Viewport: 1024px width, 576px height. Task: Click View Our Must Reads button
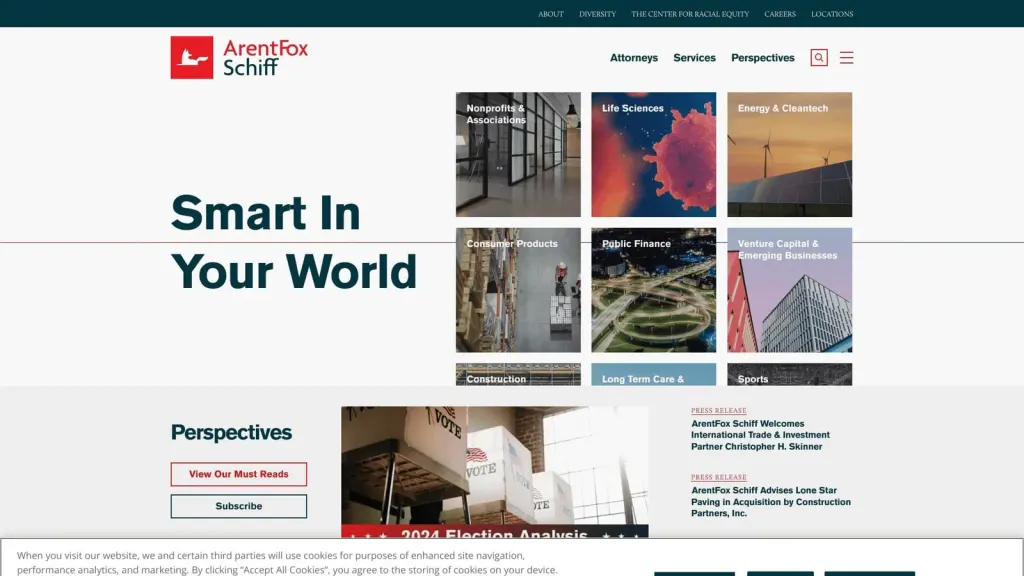click(x=238, y=474)
